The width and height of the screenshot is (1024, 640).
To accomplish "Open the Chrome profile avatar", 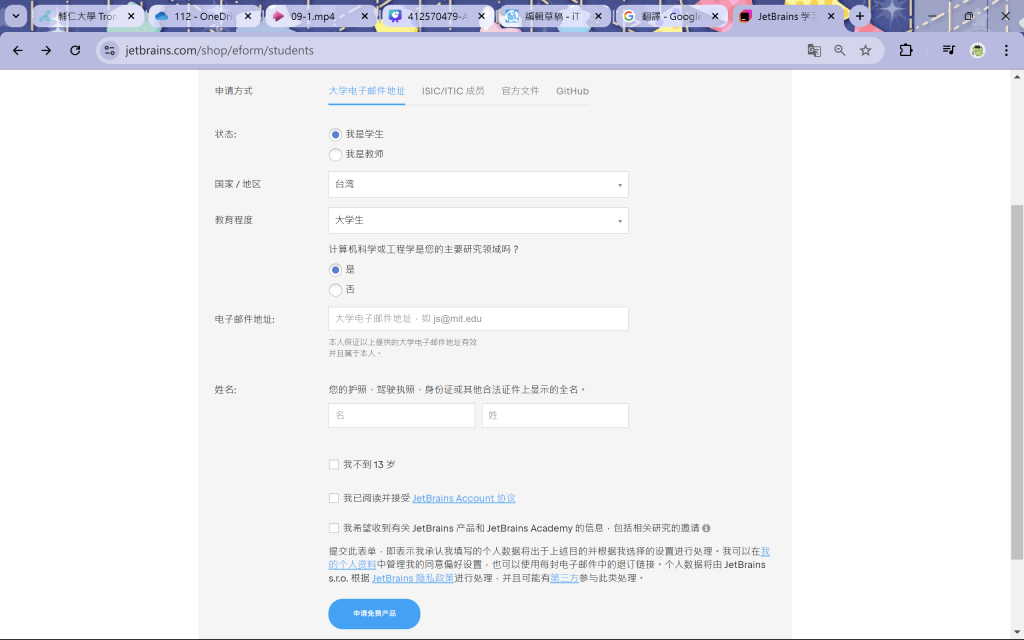I will [x=977, y=50].
